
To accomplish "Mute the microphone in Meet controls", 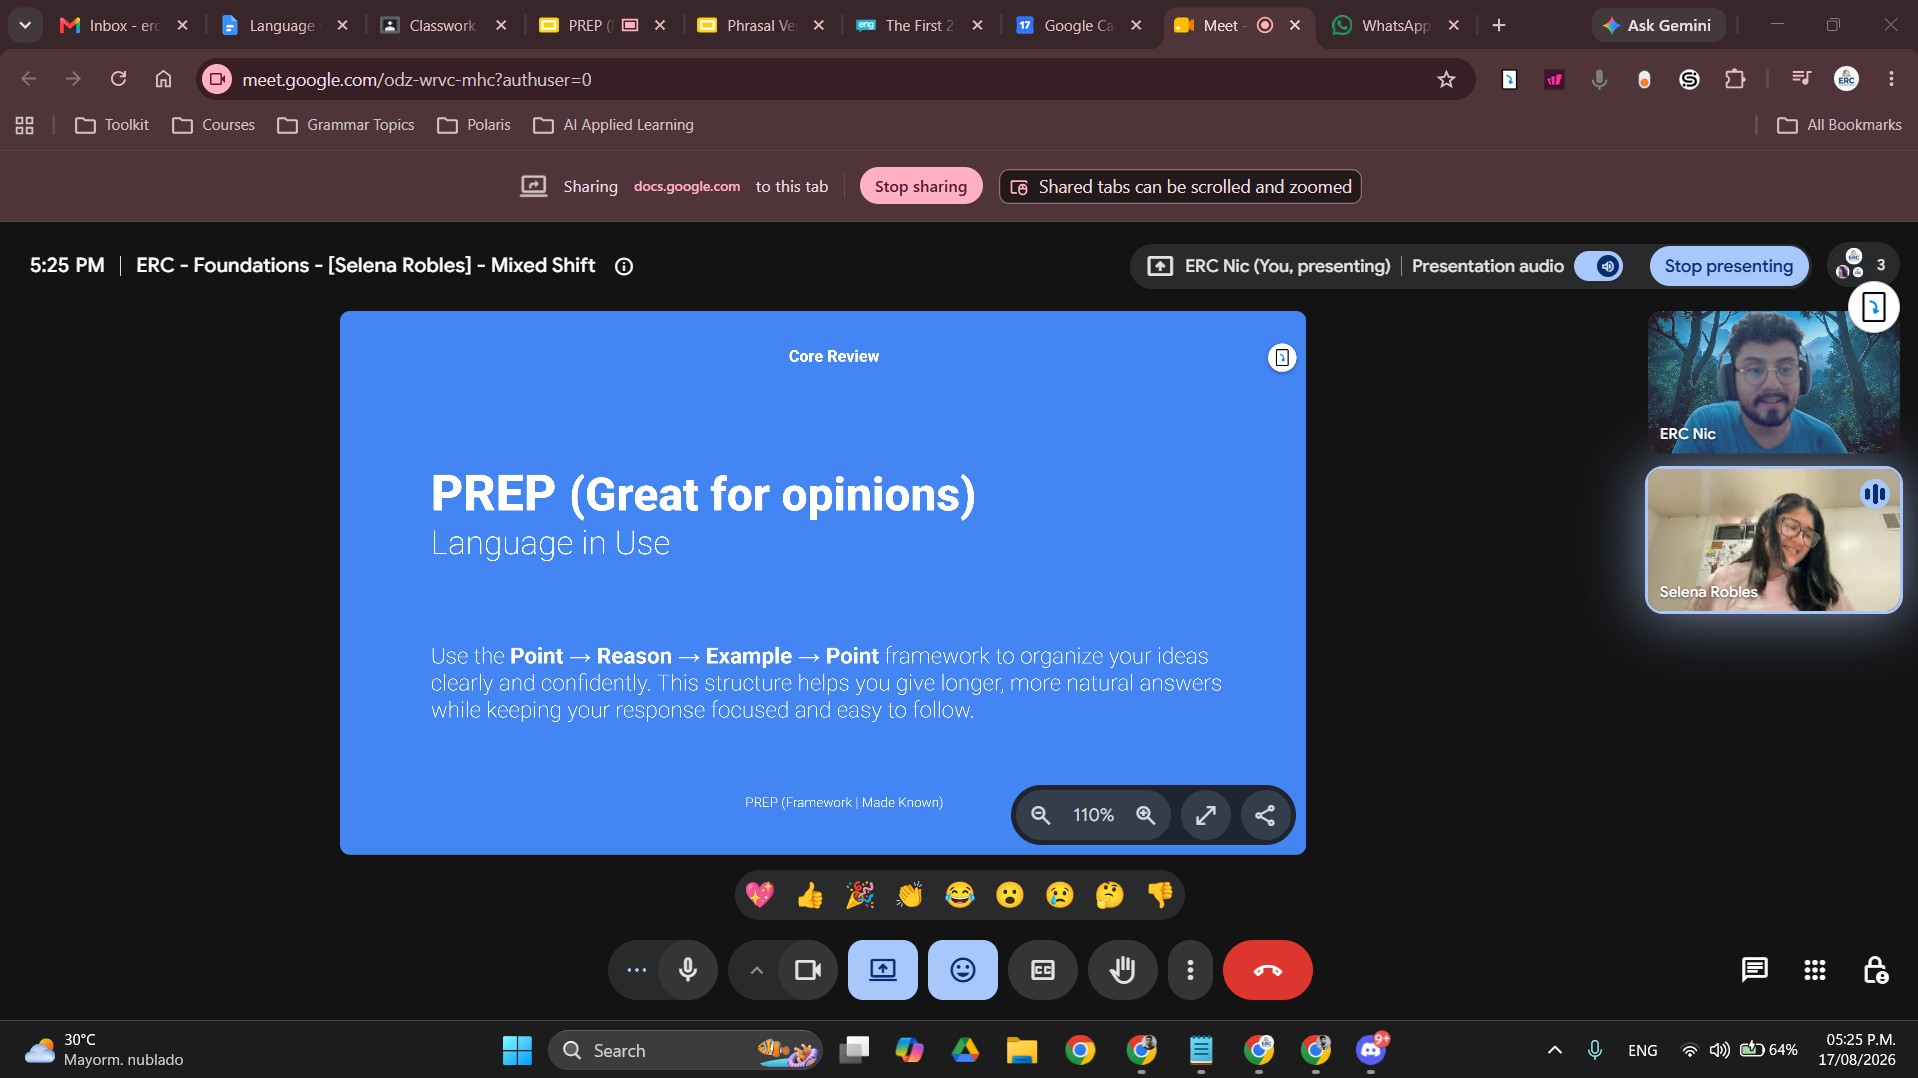I will [x=688, y=970].
